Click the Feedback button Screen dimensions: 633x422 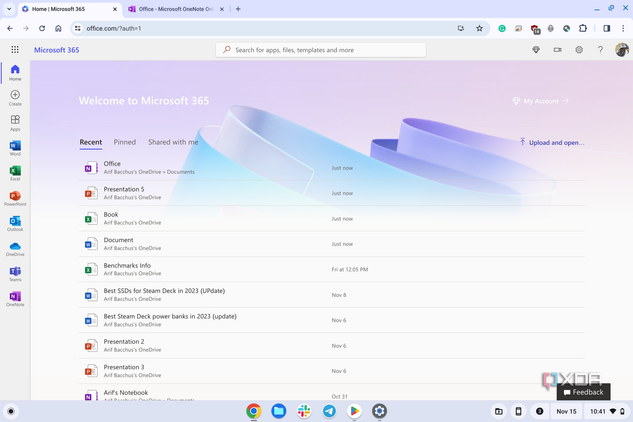pos(583,392)
